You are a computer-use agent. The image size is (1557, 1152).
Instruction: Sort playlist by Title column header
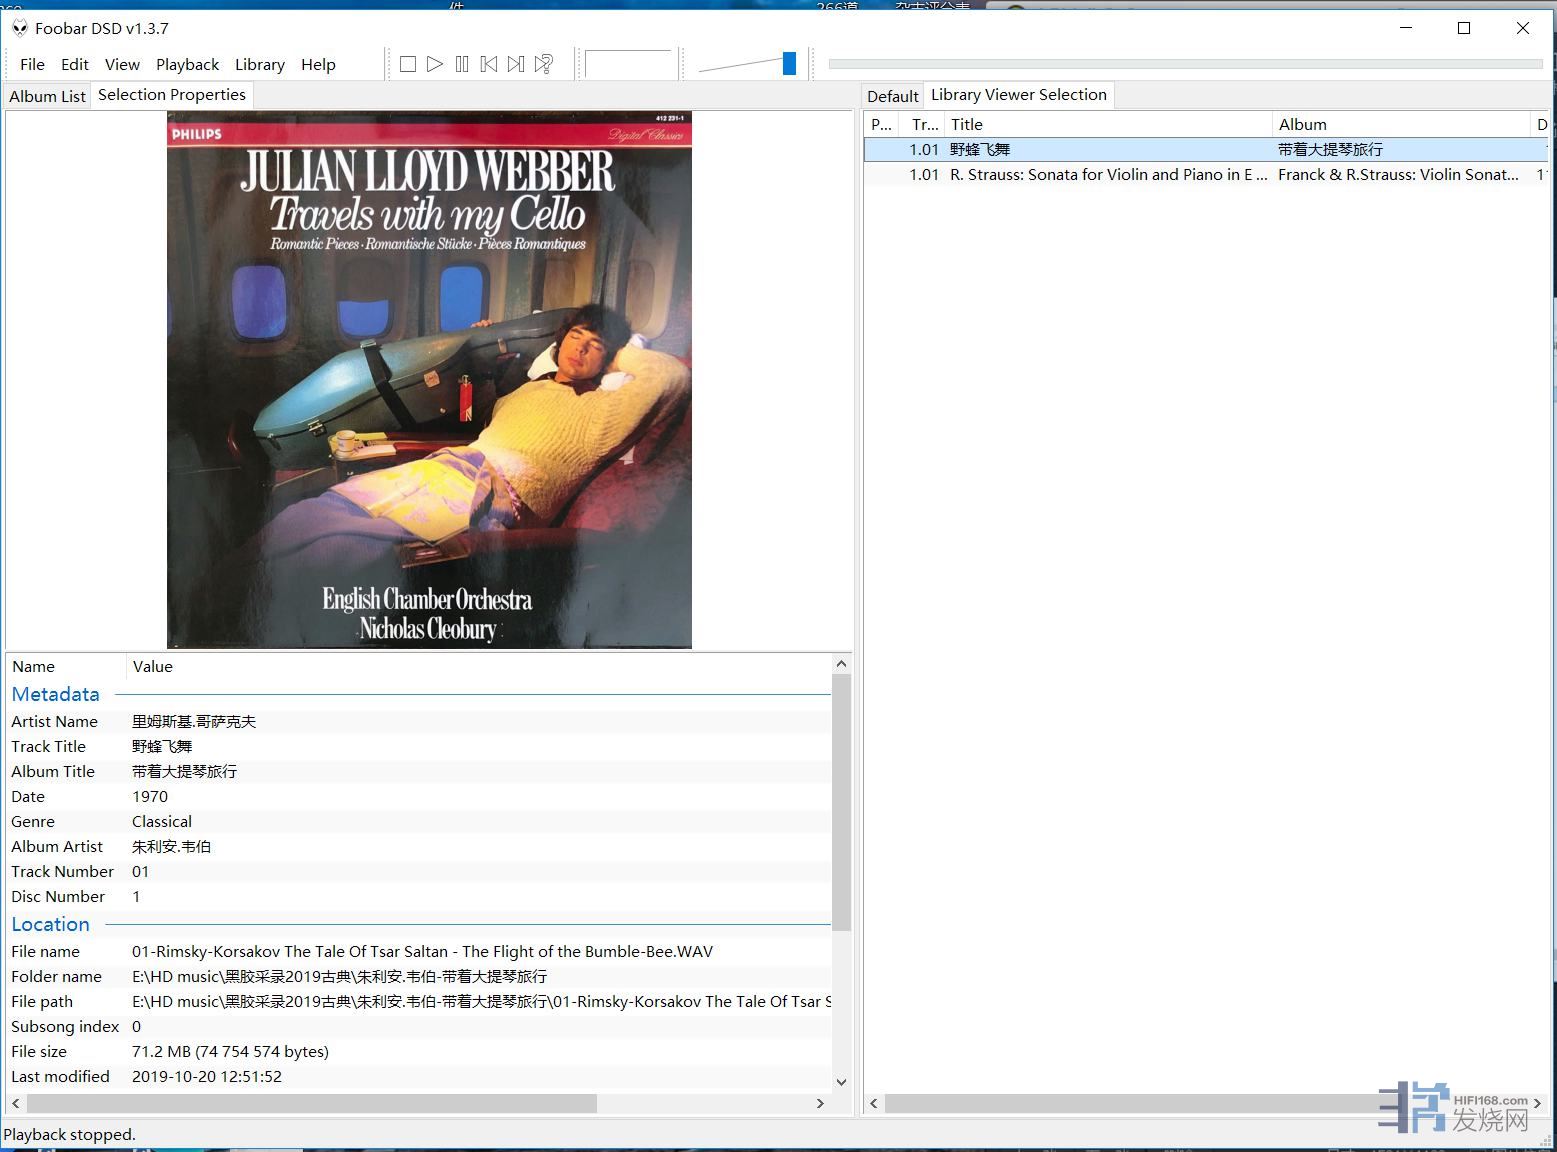[1108, 124]
